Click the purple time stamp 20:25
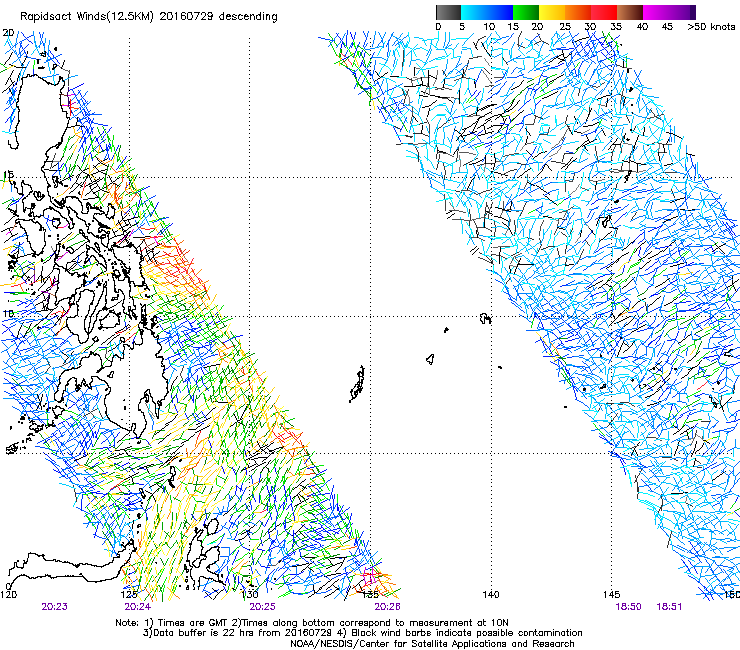This screenshot has width=740, height=650. point(262,607)
